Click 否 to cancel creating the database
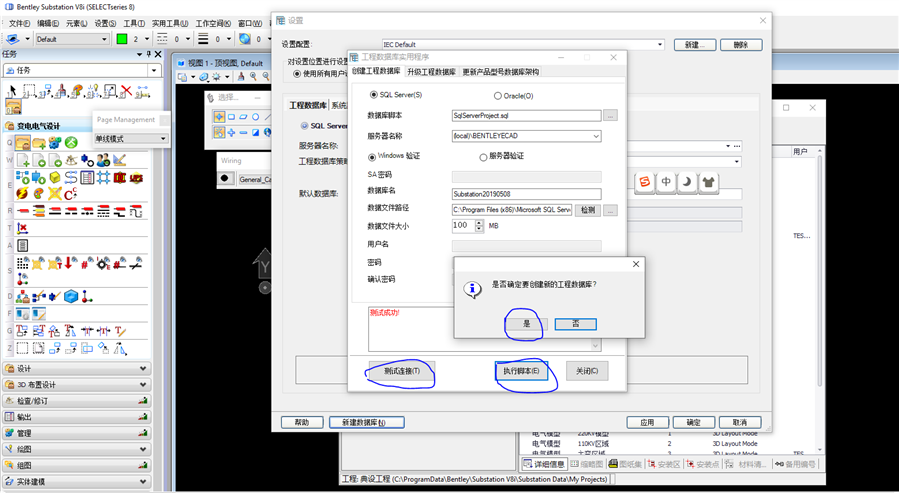899x493 pixels. (x=576, y=324)
